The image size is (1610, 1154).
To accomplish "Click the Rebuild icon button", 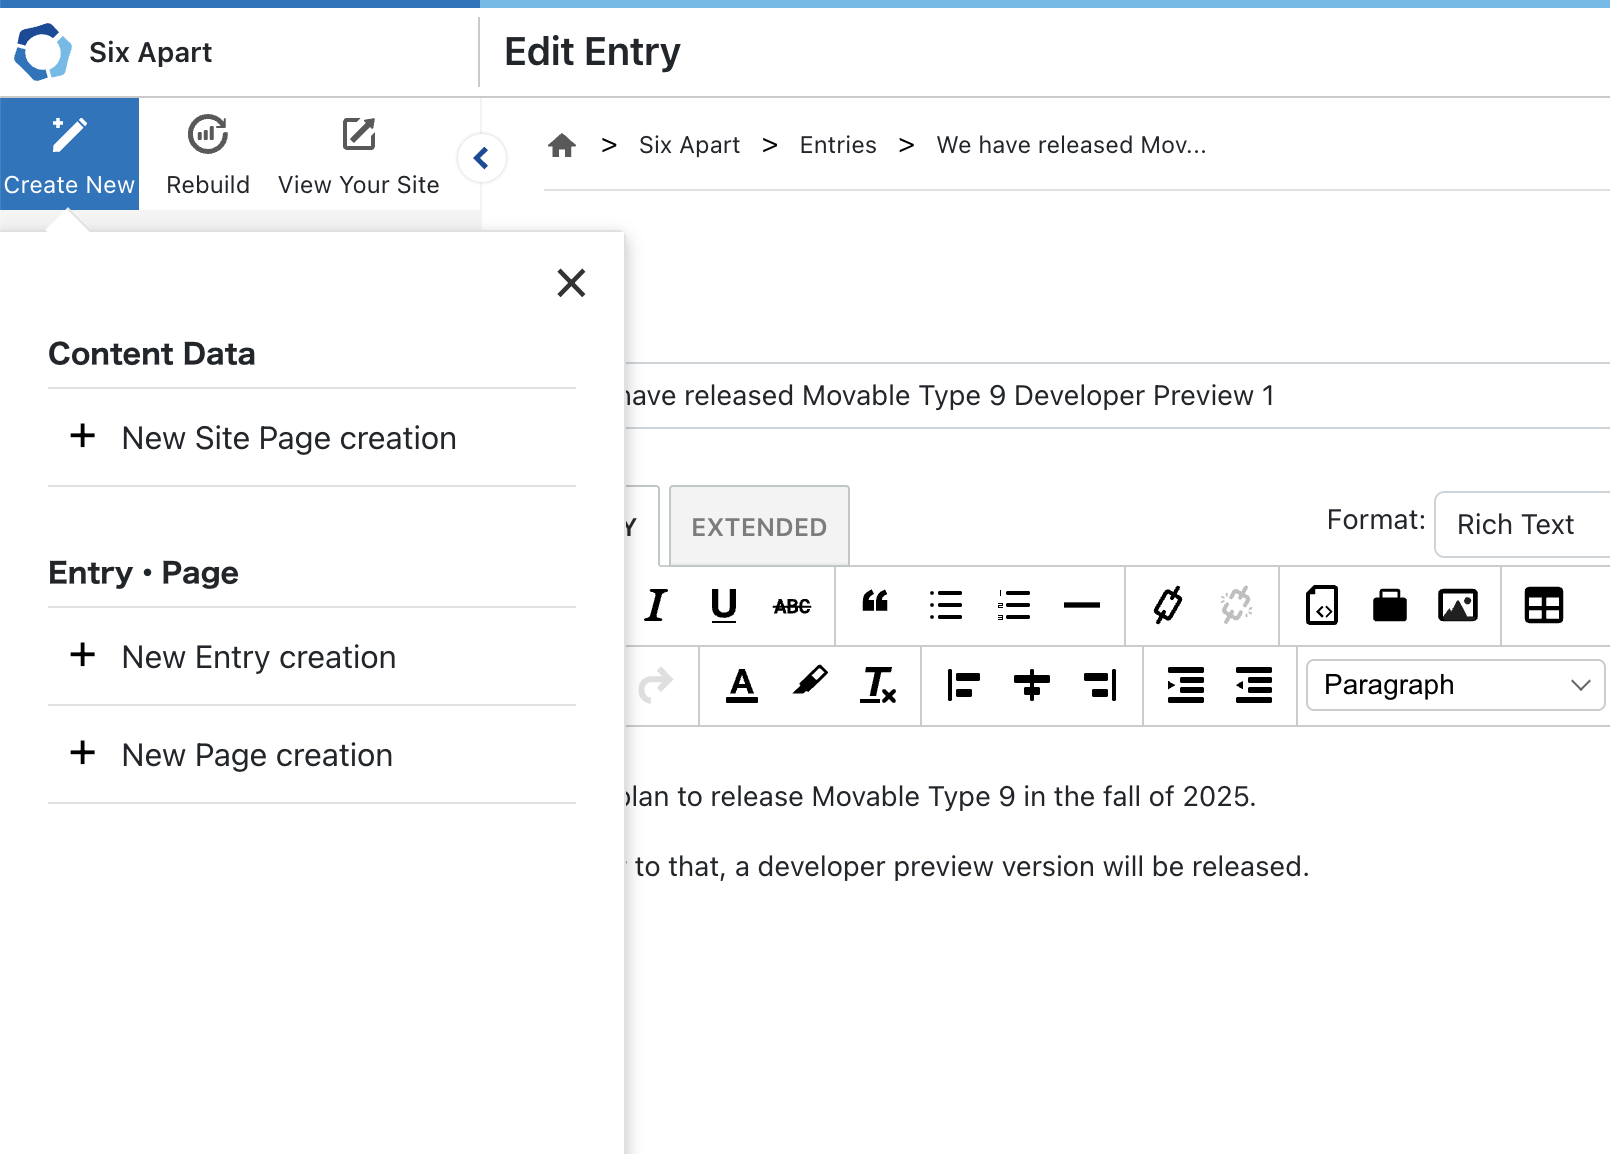I will (208, 154).
